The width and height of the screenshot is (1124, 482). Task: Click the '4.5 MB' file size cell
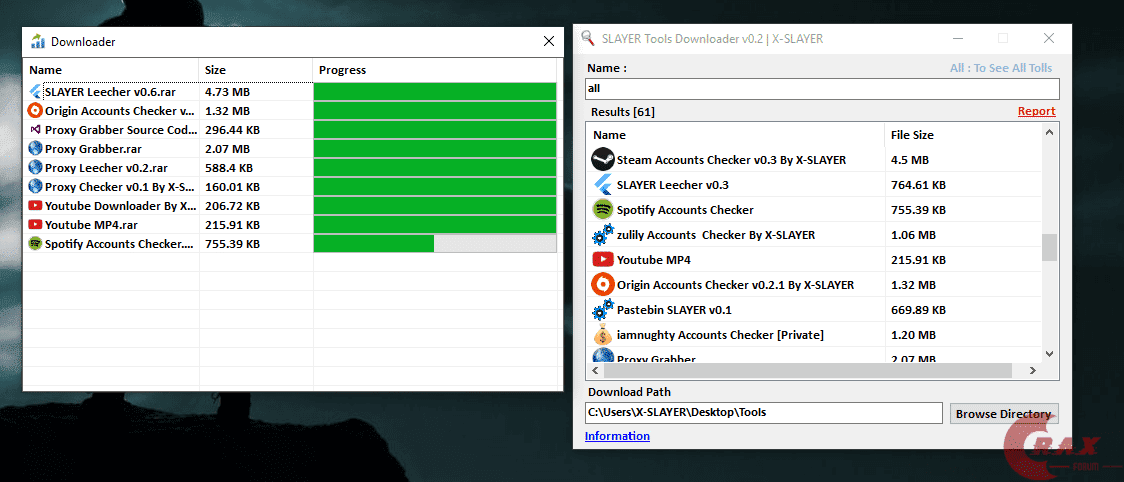(910, 159)
